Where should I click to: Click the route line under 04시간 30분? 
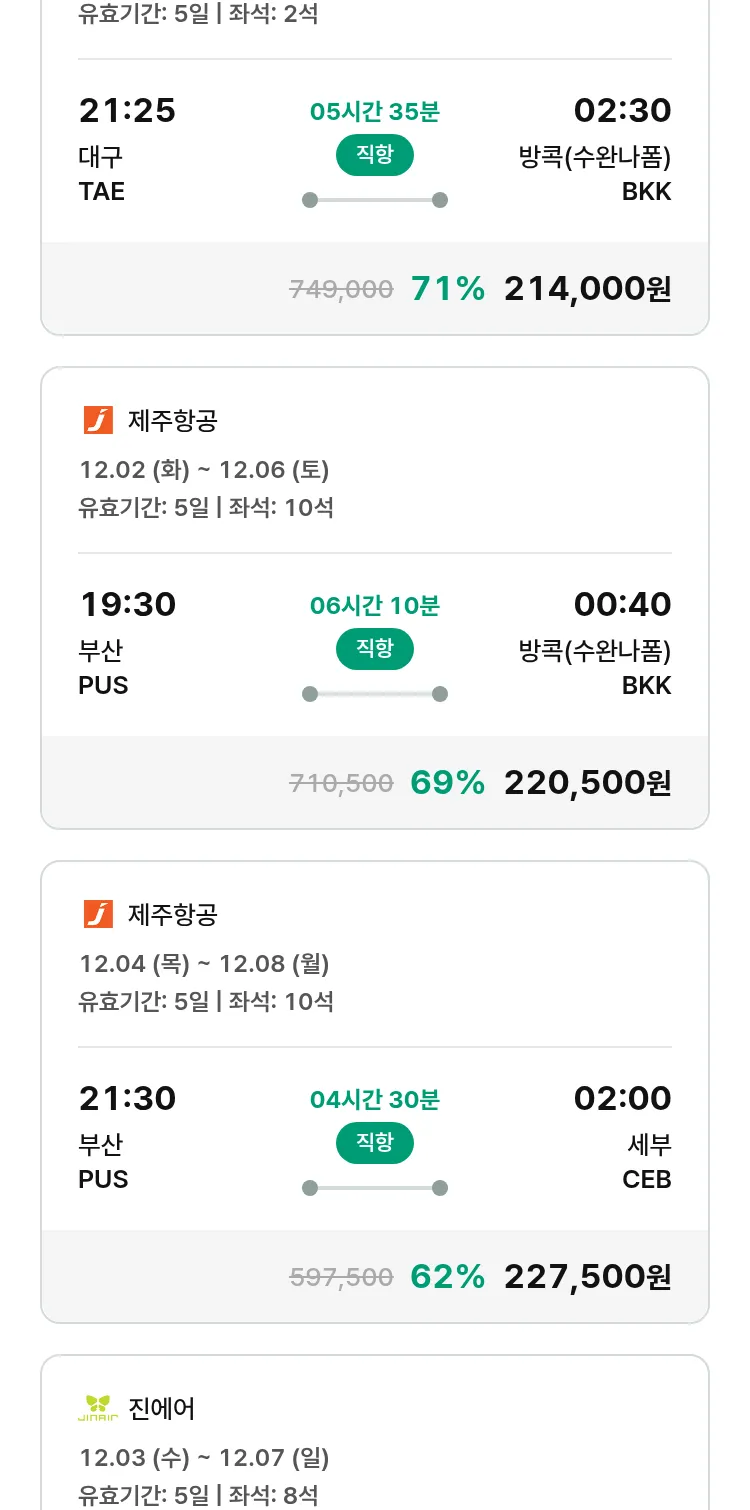374,1188
